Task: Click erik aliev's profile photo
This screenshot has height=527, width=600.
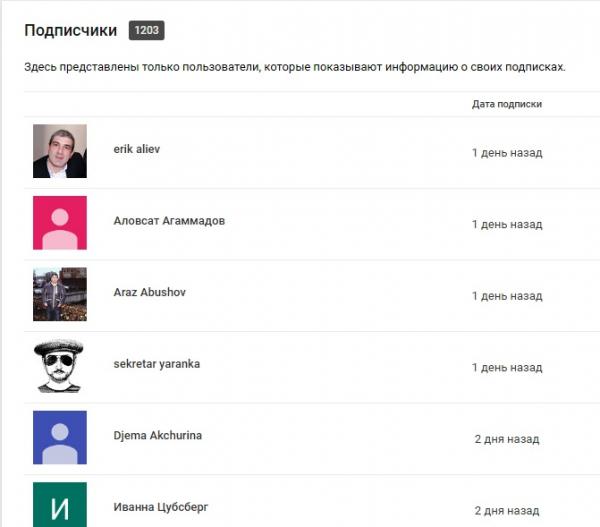Action: pyautogui.click(x=60, y=151)
